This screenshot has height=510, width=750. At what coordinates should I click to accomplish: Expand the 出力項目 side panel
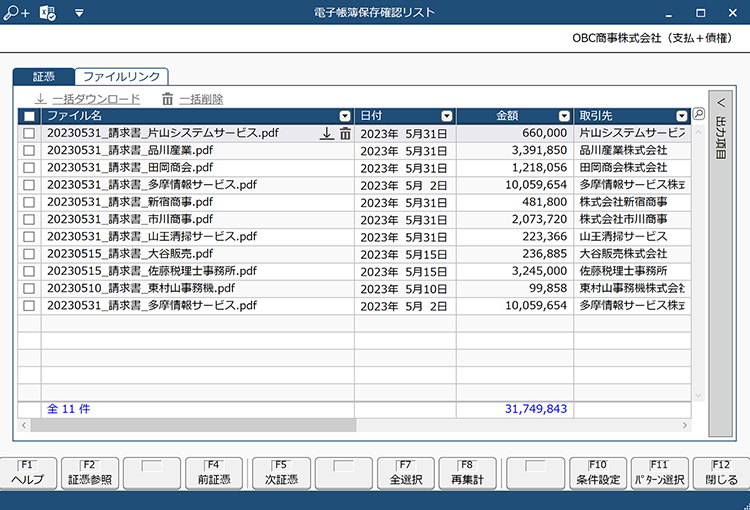720,263
